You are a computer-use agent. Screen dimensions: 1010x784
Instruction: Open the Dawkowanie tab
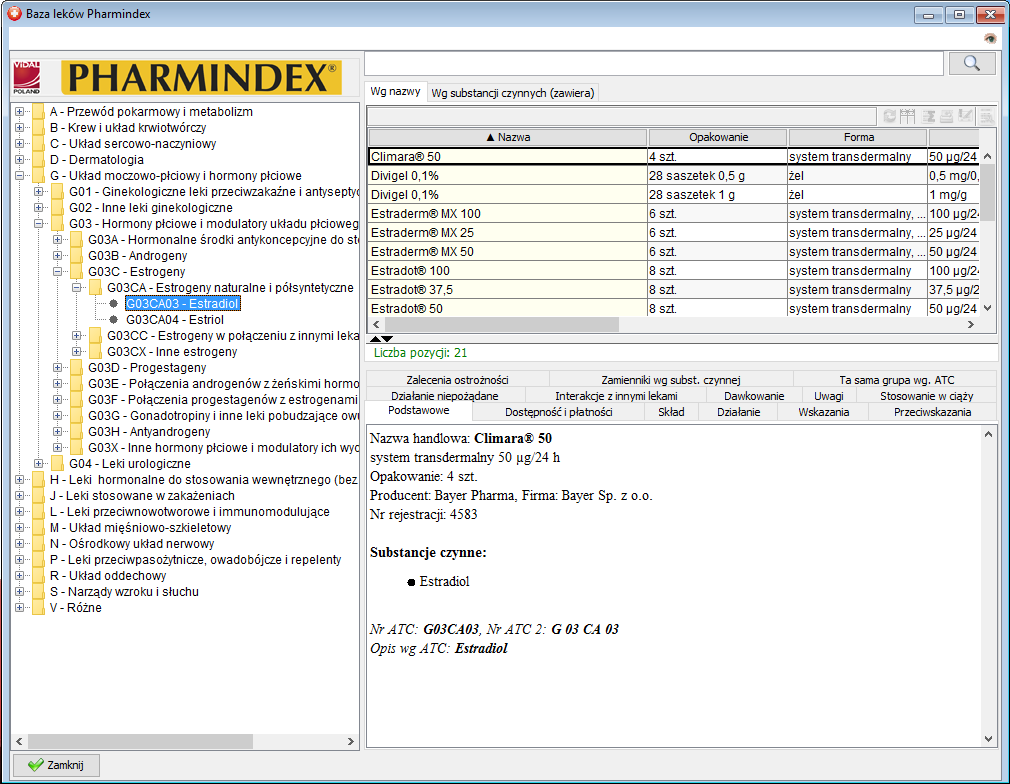pos(754,396)
